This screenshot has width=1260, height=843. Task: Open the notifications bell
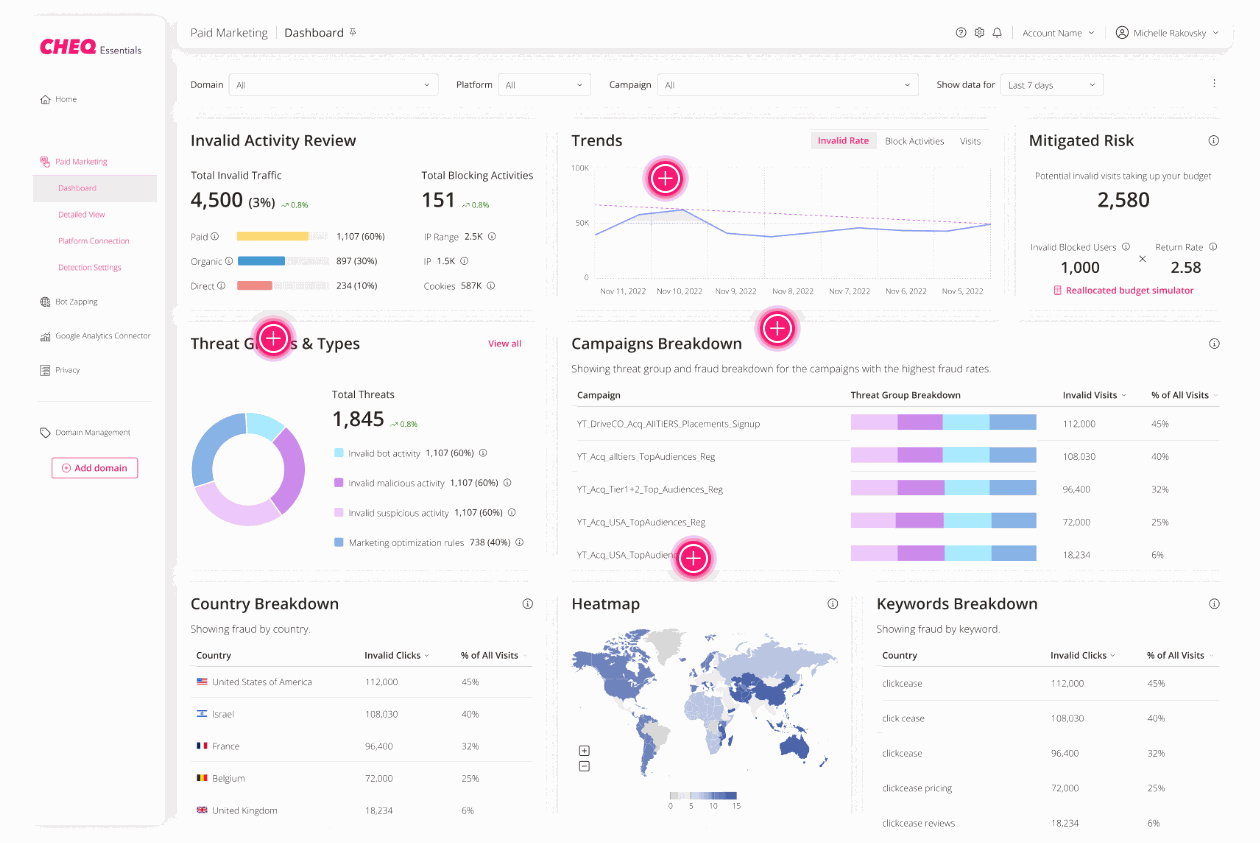(x=997, y=33)
